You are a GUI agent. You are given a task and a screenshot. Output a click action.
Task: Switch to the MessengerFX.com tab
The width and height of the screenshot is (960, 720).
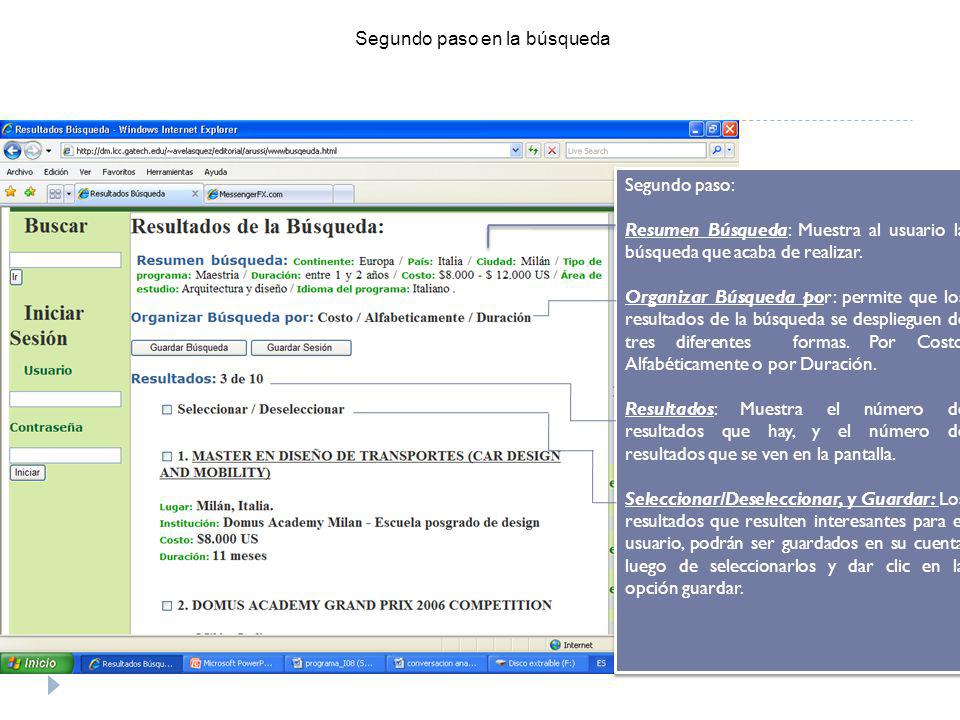click(x=268, y=194)
